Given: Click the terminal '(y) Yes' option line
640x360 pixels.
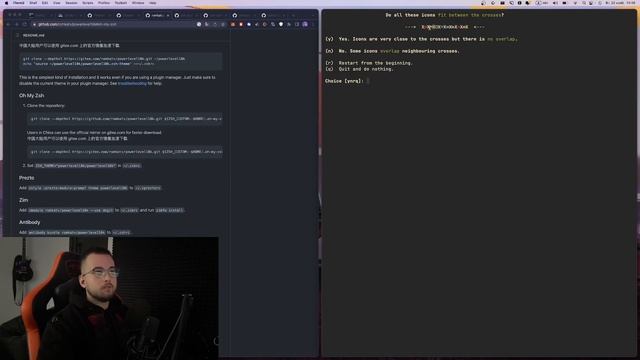Looking at the screenshot, I should point(421,39).
